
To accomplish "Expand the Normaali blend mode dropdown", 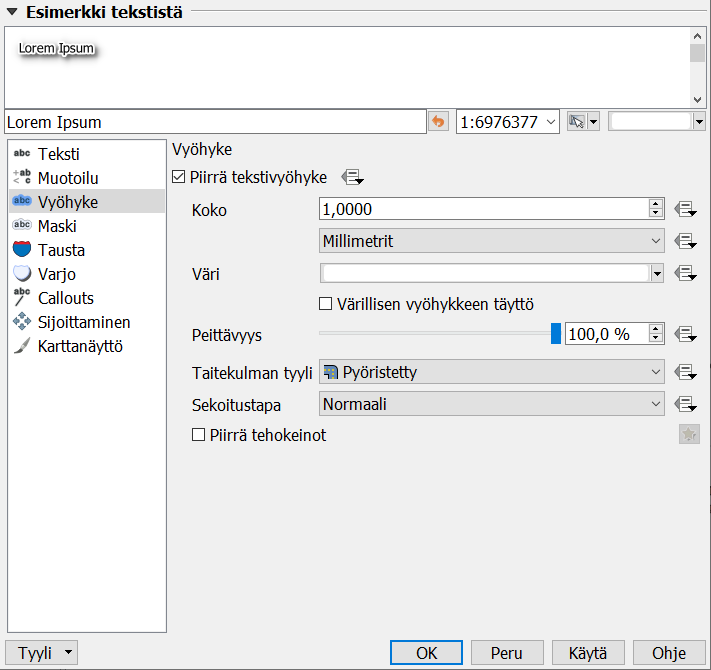I will 491,405.
